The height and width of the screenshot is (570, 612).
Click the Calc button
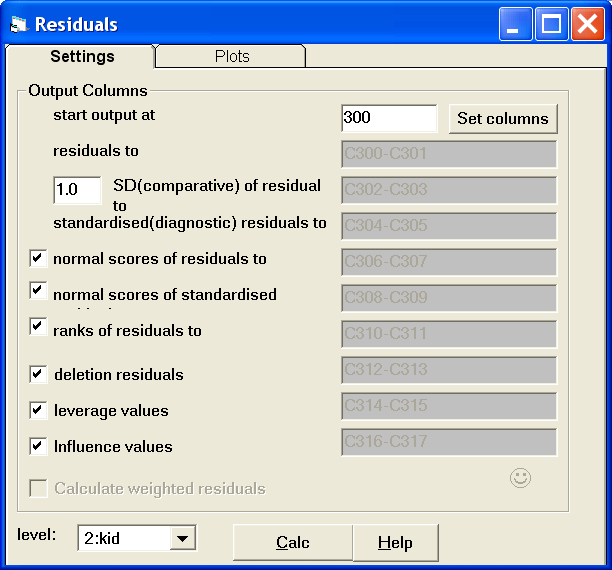point(293,543)
